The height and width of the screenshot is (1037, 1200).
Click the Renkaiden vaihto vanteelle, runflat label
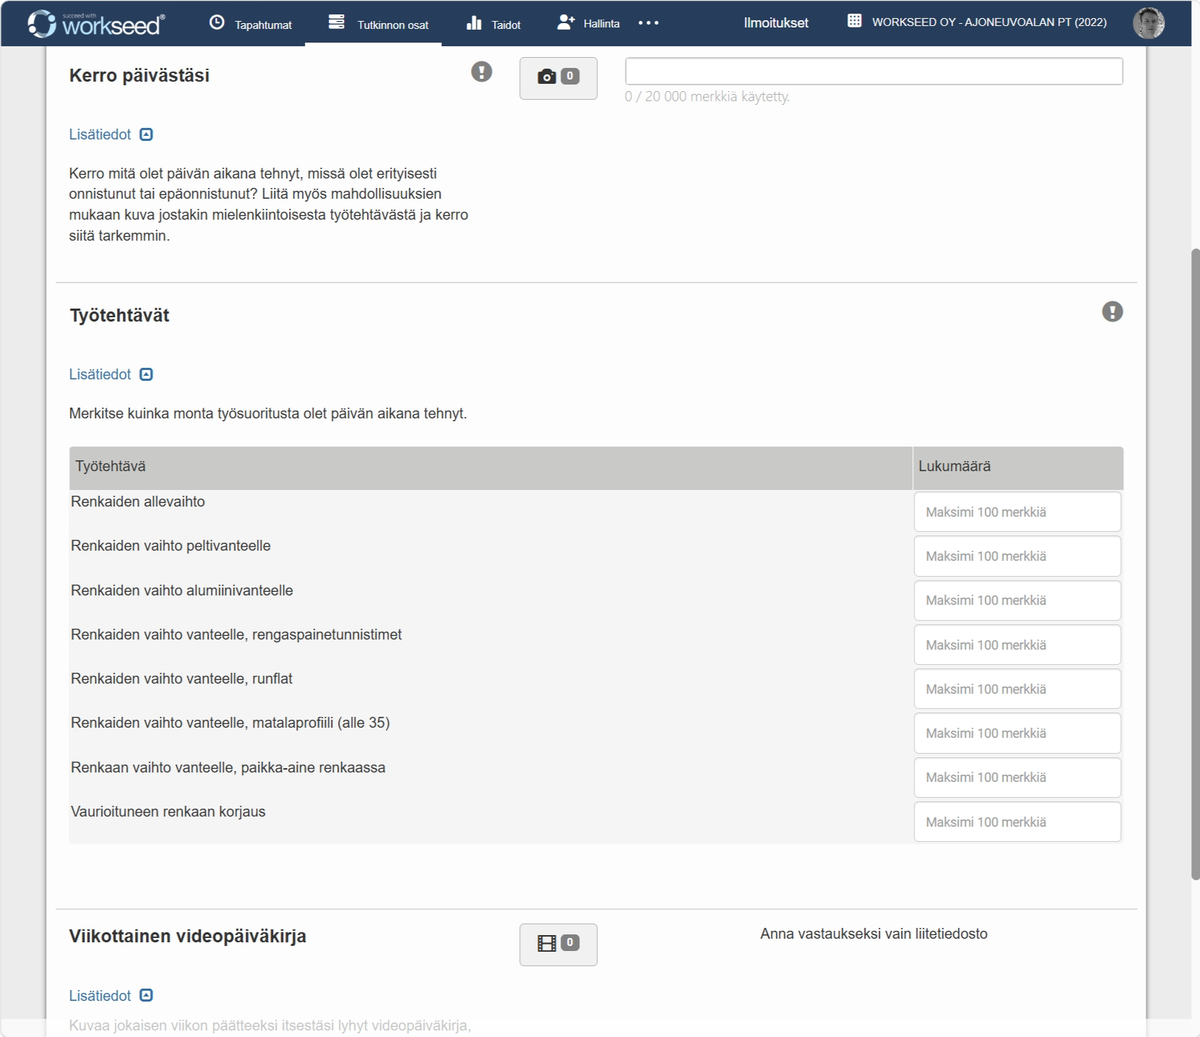coord(182,679)
